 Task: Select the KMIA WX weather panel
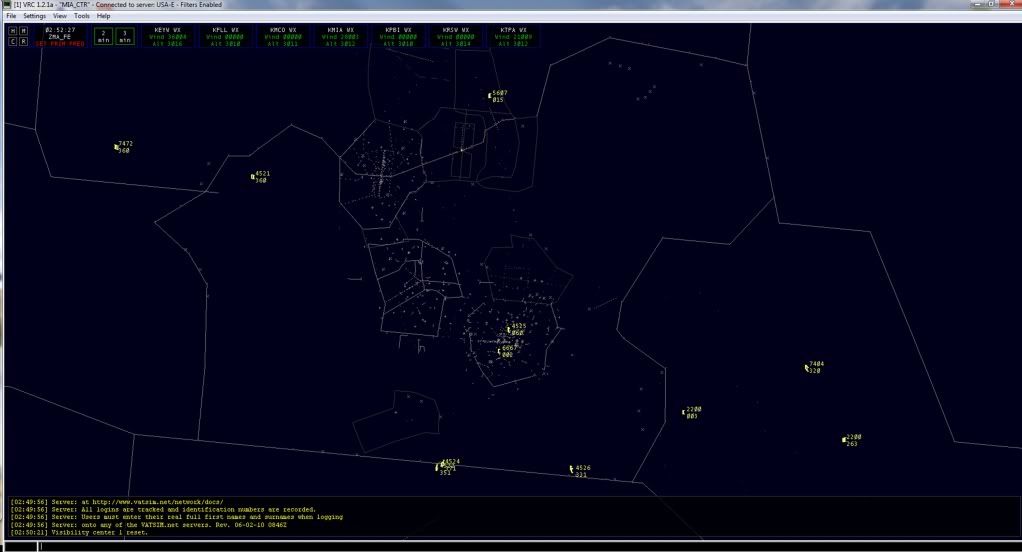click(341, 37)
